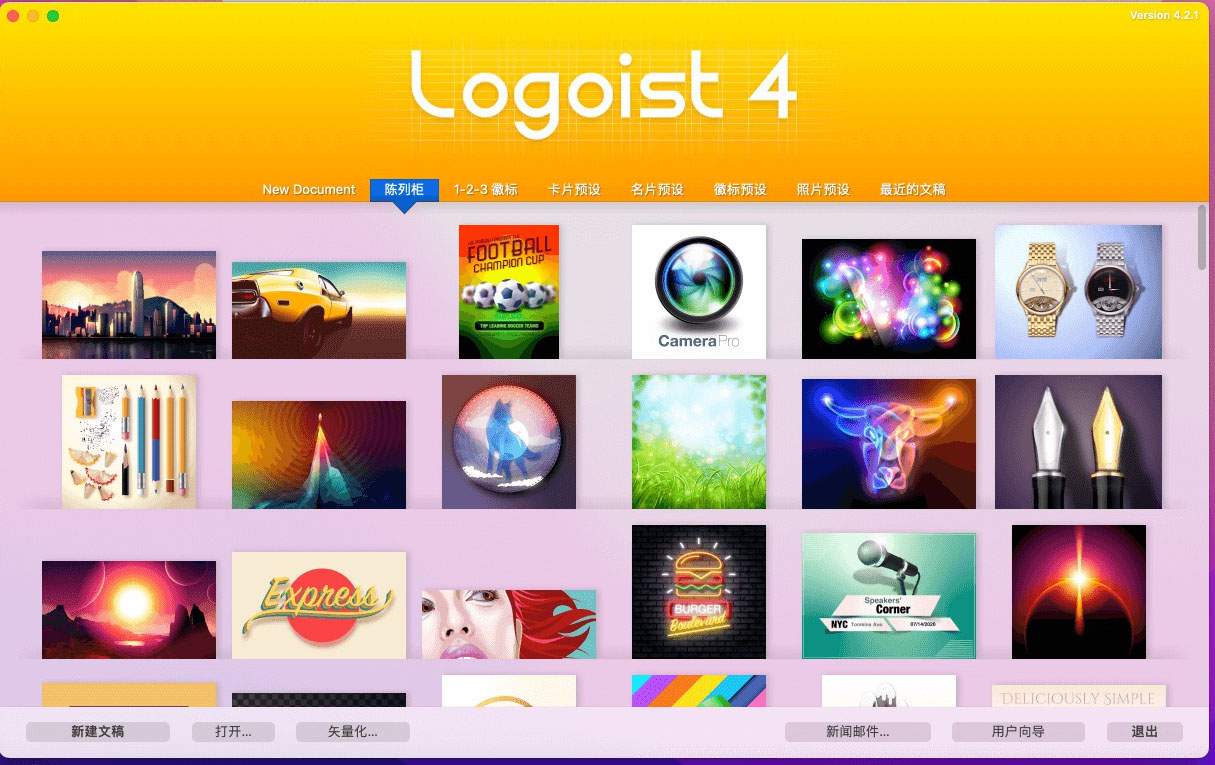This screenshot has width=1215, height=765.
Task: Select the Burger Boulevard neon sign template
Action: [699, 592]
